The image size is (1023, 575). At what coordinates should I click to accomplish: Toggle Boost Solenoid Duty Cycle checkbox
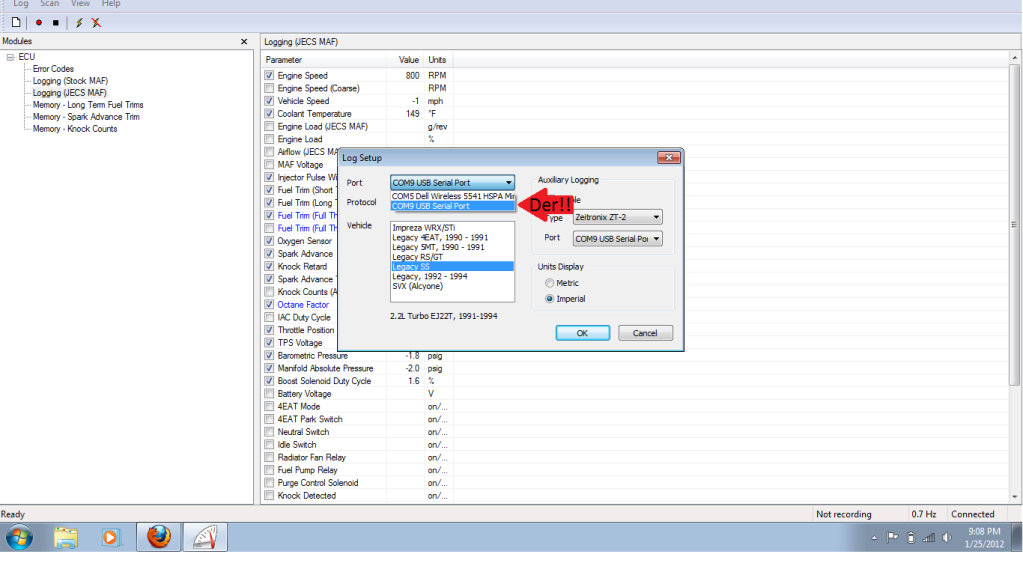tap(269, 381)
